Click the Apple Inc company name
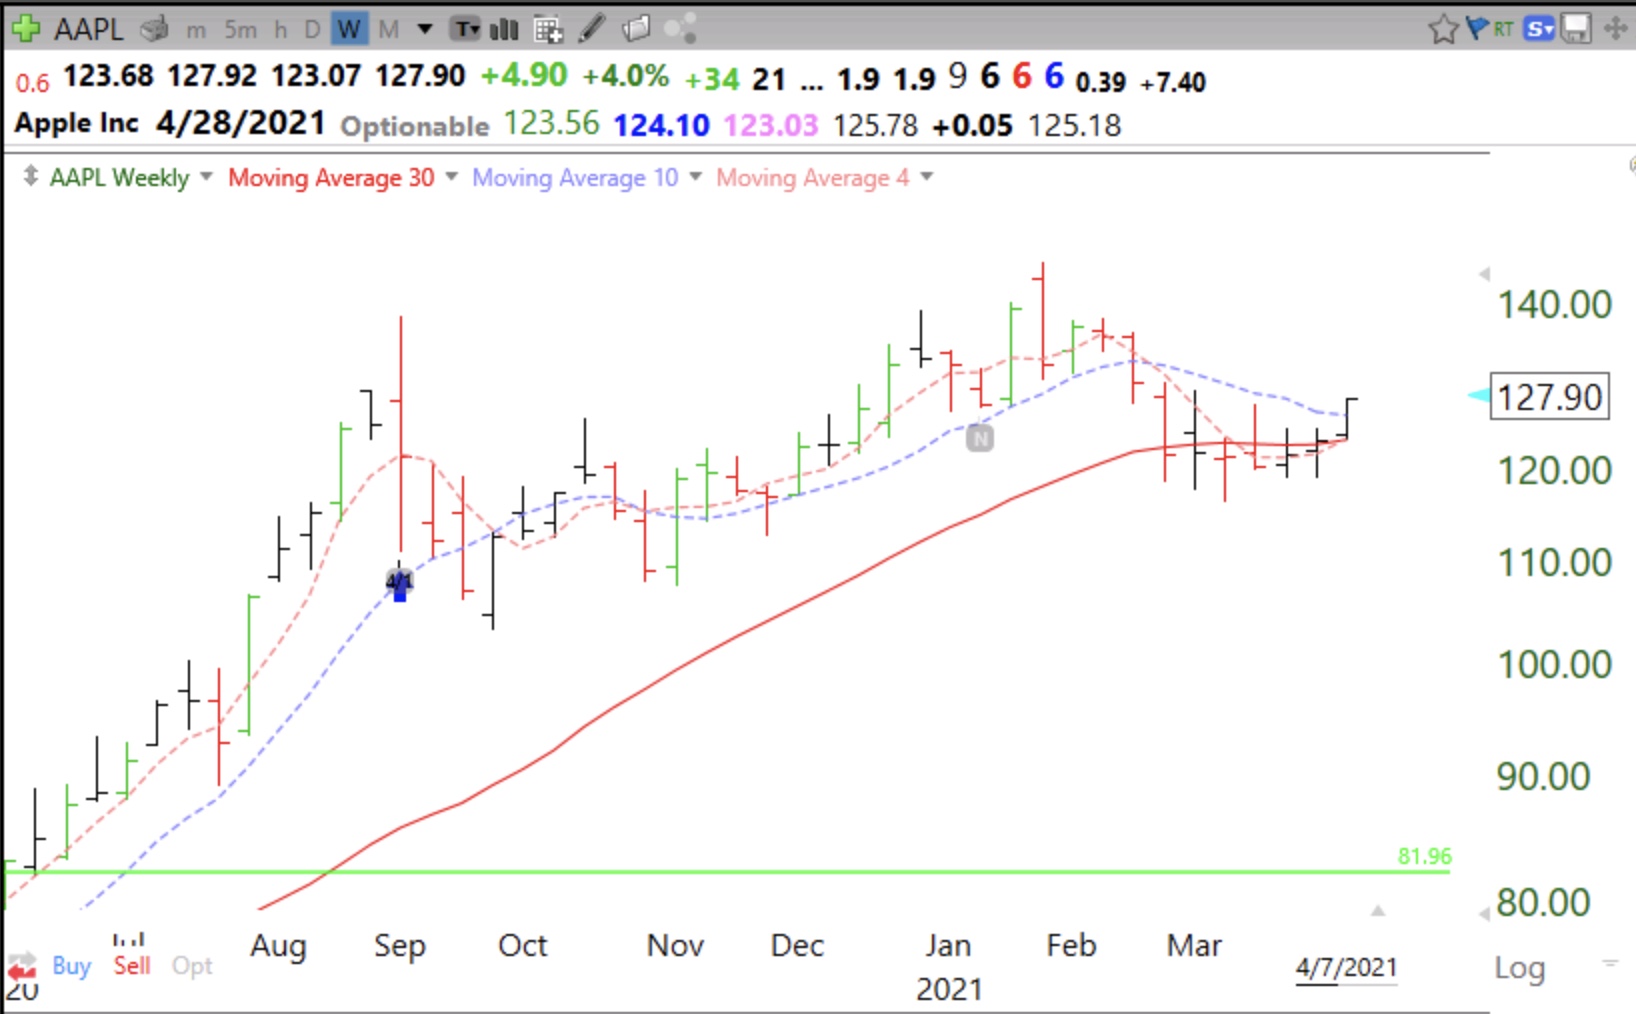The image size is (1636, 1014). click(77, 123)
